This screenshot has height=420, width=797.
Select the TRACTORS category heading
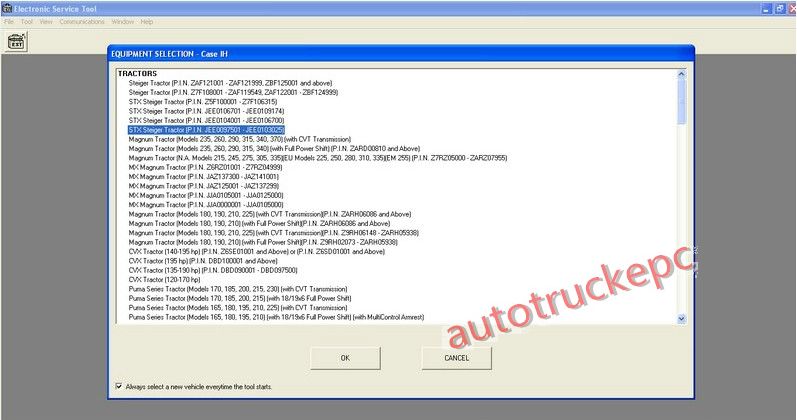click(x=137, y=74)
